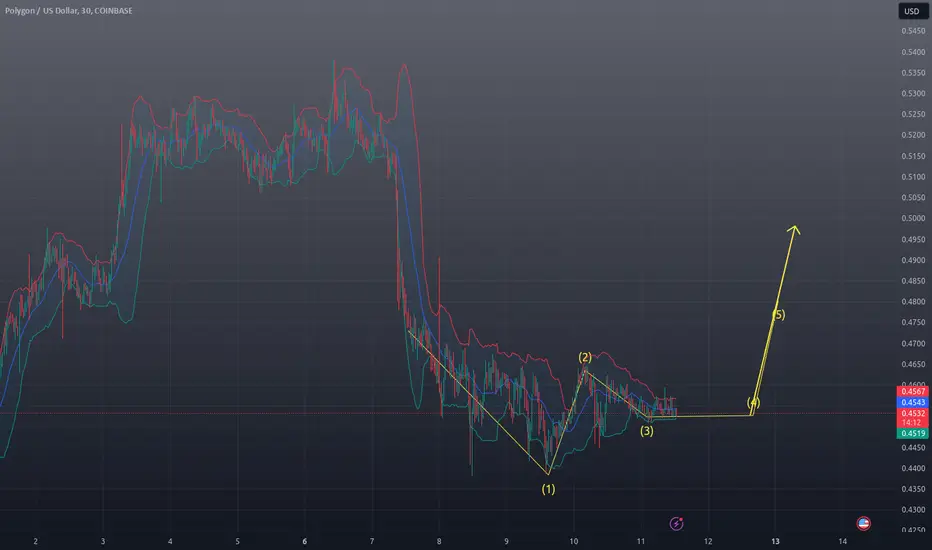Click date 12 on time axis
932x550 pixels.
pos(708,541)
